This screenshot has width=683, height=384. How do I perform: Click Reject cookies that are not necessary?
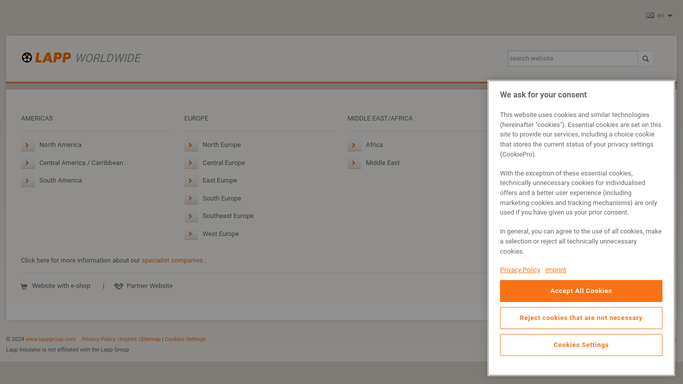[x=581, y=318]
